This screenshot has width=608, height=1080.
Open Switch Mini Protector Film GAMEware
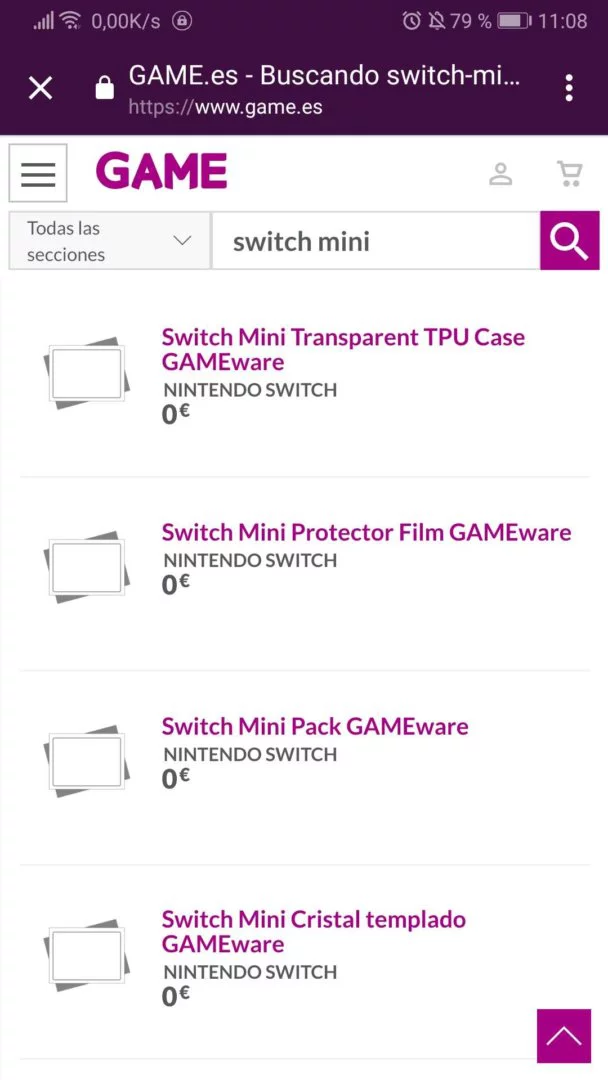[x=366, y=532]
